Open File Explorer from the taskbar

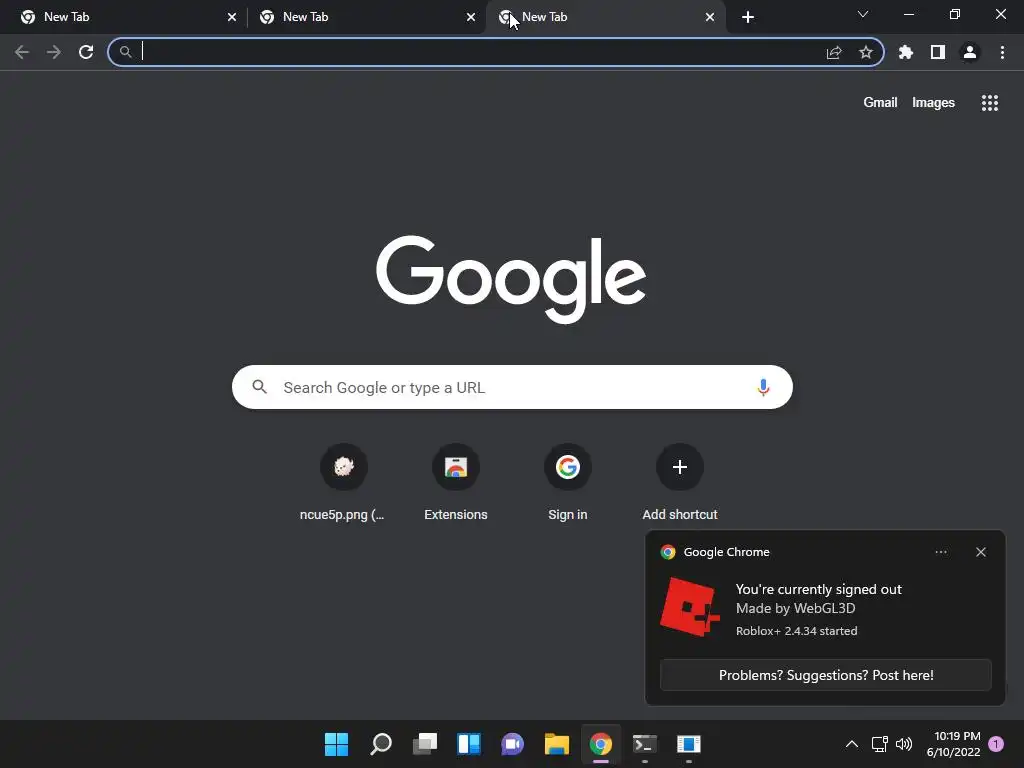pos(557,744)
